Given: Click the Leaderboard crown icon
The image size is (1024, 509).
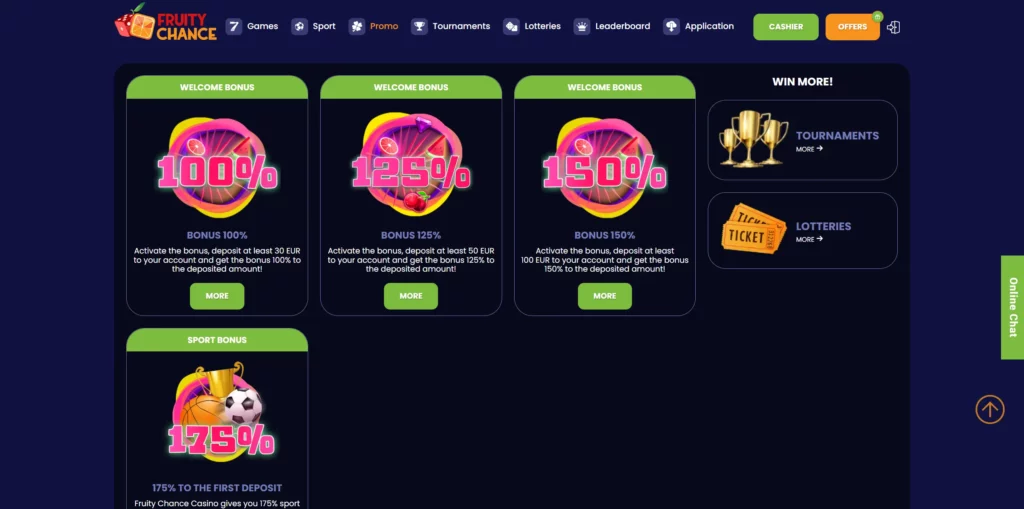Looking at the screenshot, I should [x=582, y=27].
